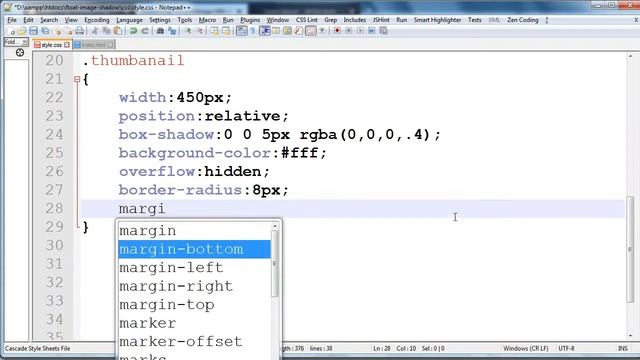Choose margin from the autocomplete list
Screen dimensions: 640x360
(194, 231)
